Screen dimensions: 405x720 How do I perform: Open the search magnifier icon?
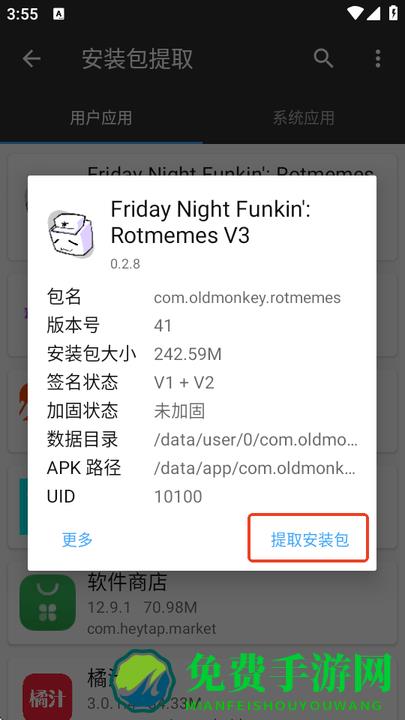coord(323,59)
